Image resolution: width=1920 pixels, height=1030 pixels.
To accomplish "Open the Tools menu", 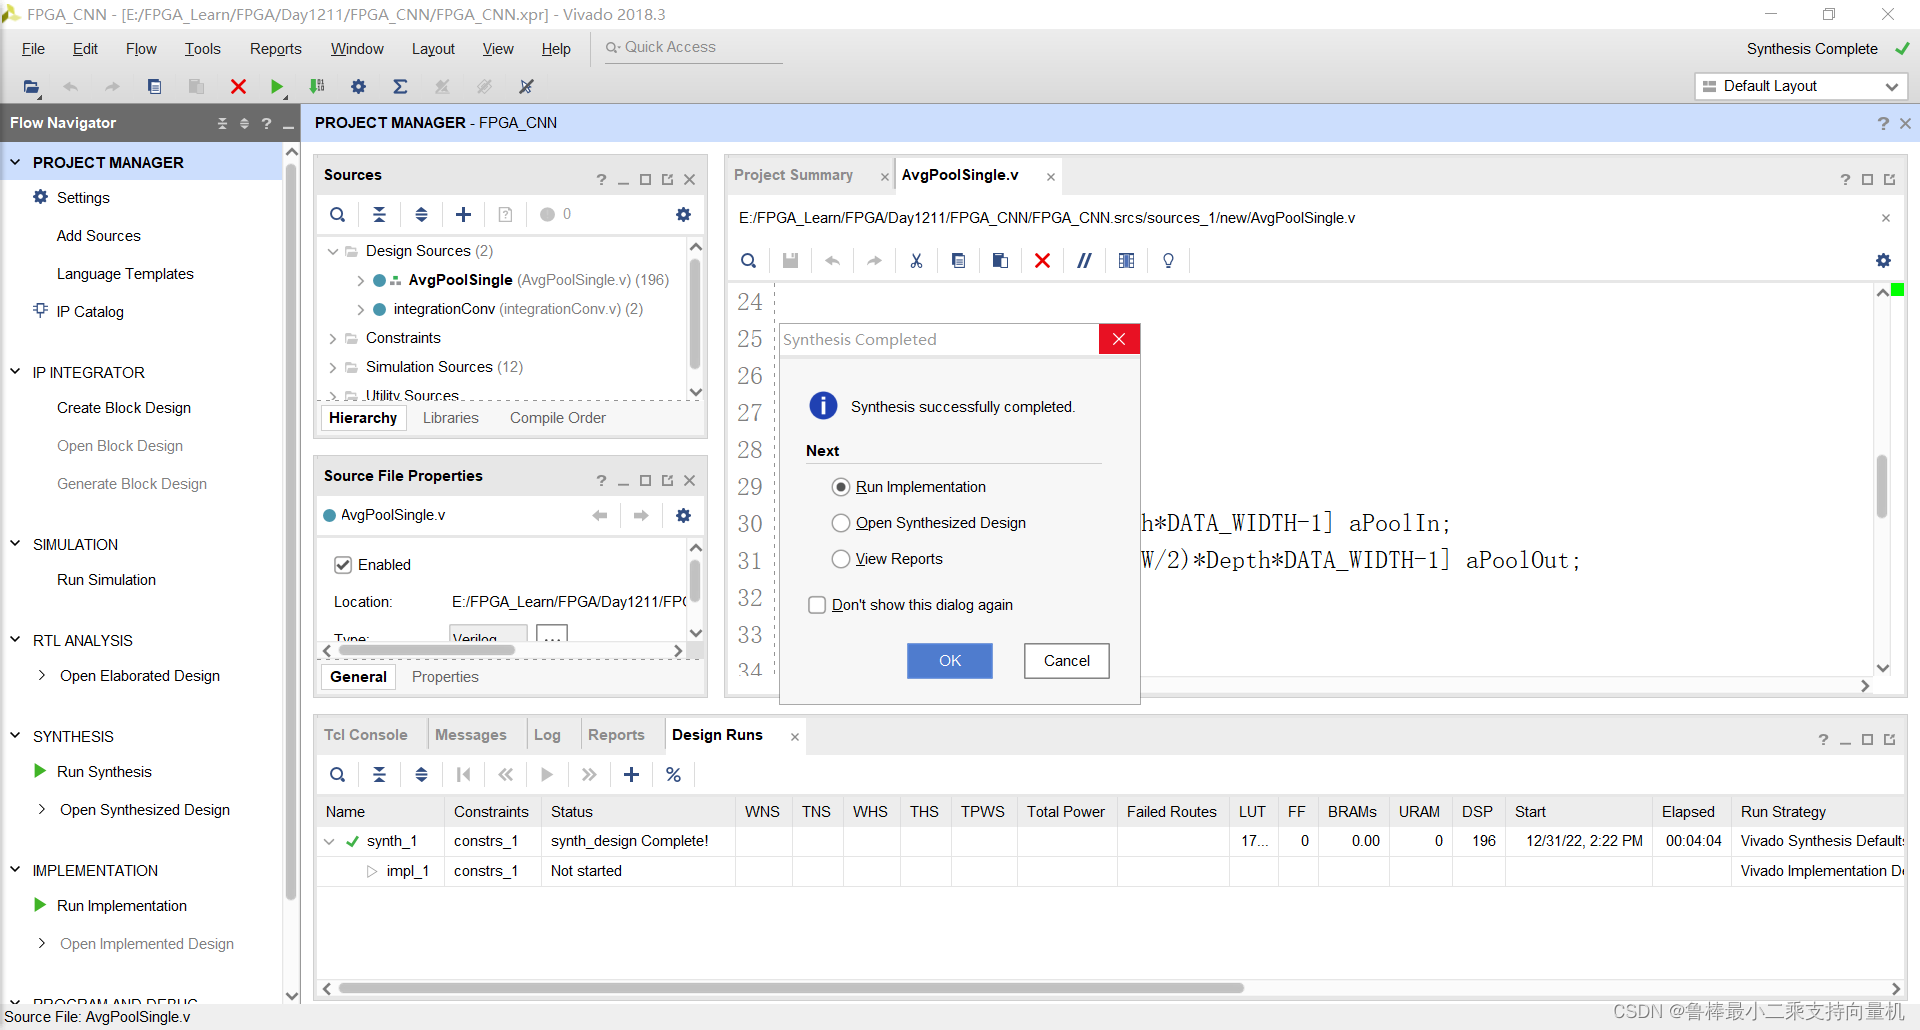I will pos(202,49).
